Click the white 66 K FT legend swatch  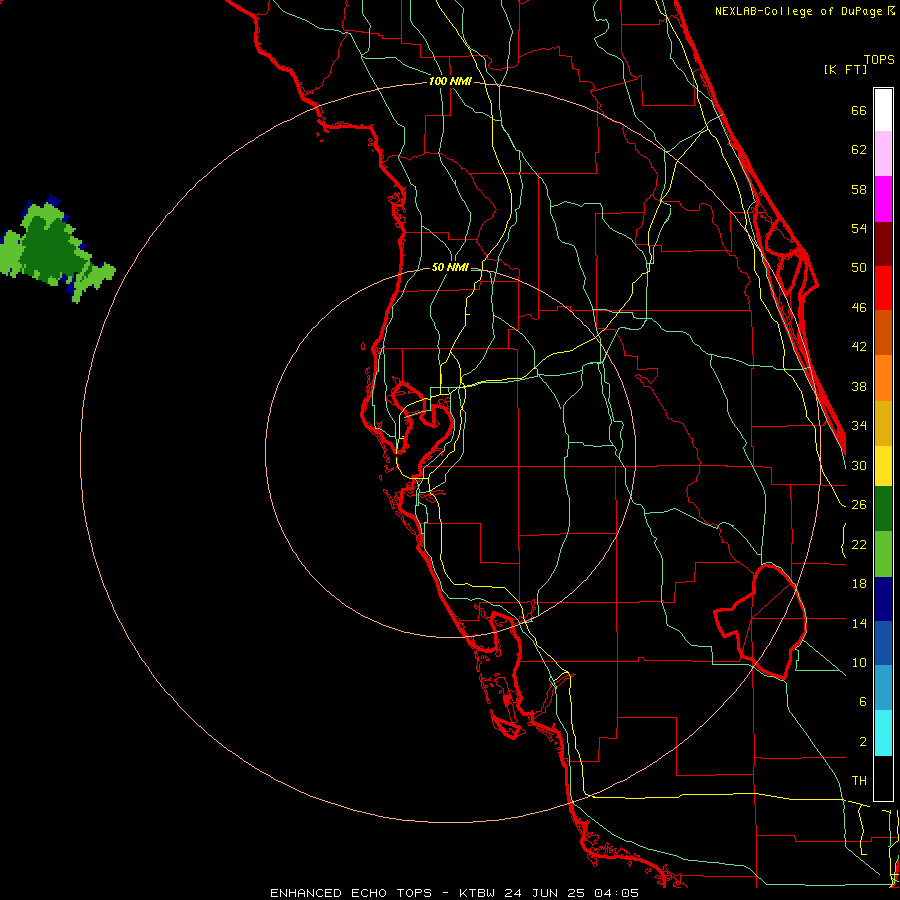[883, 110]
